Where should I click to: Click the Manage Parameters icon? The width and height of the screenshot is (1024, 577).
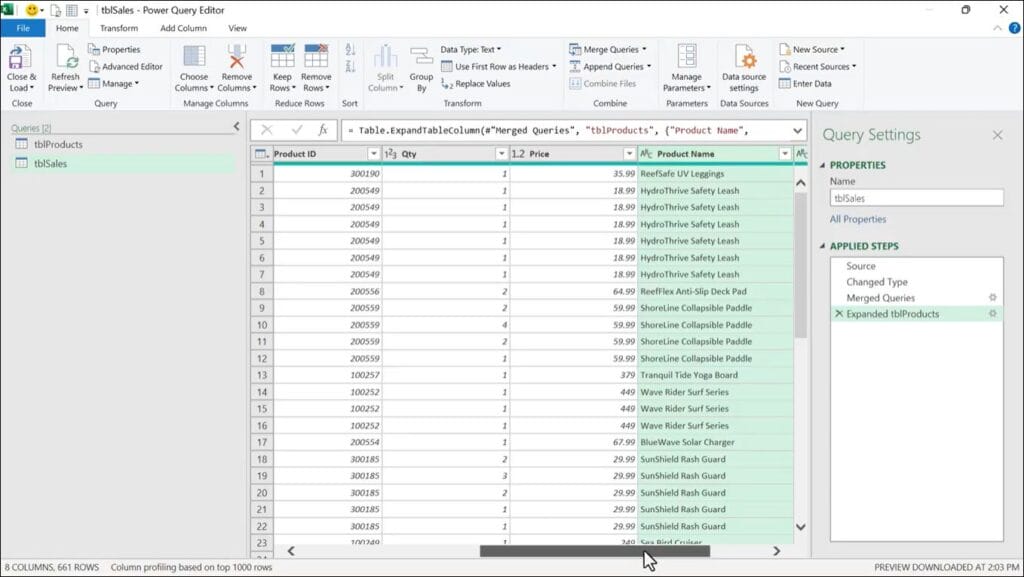point(687,58)
